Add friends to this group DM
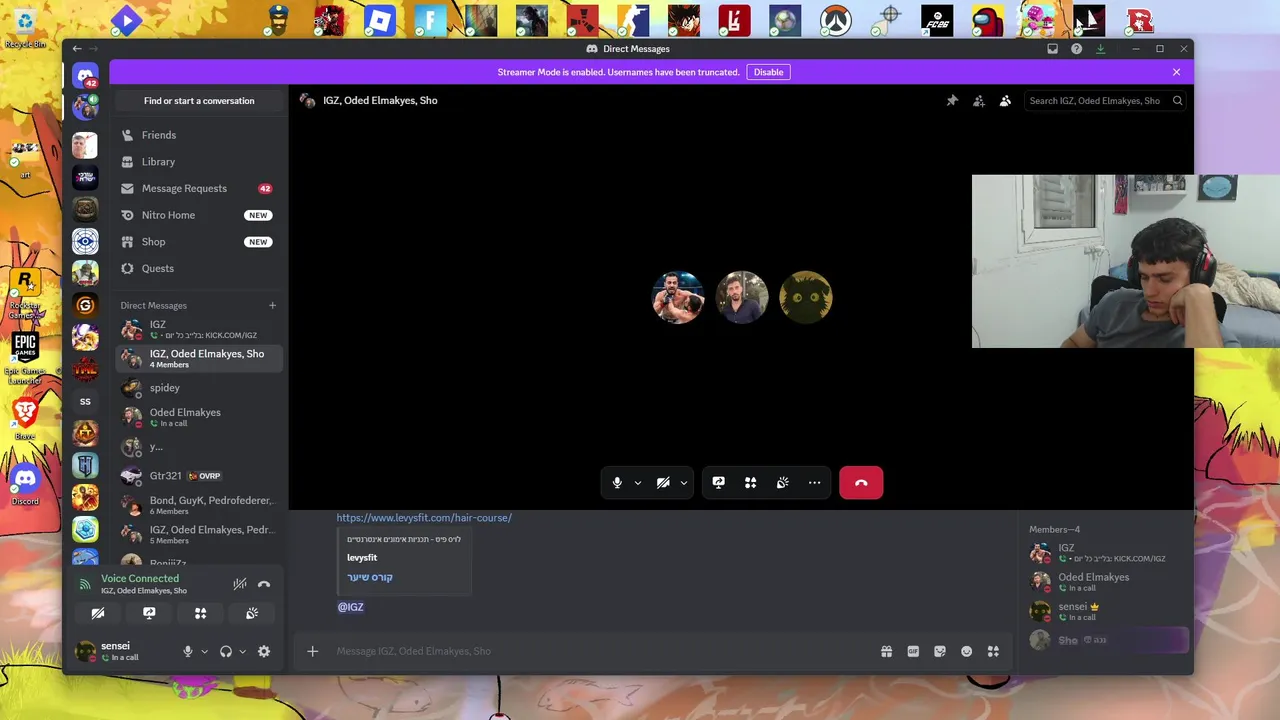The image size is (1280, 720). point(979,101)
